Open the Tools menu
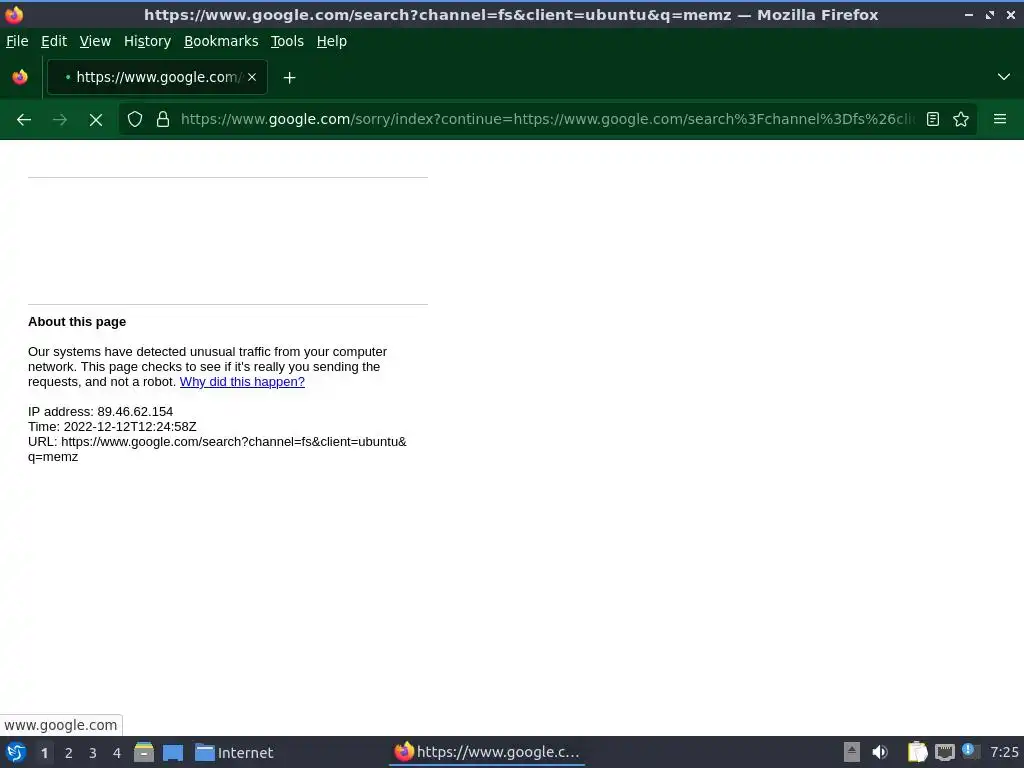The image size is (1024, 768). 287,41
